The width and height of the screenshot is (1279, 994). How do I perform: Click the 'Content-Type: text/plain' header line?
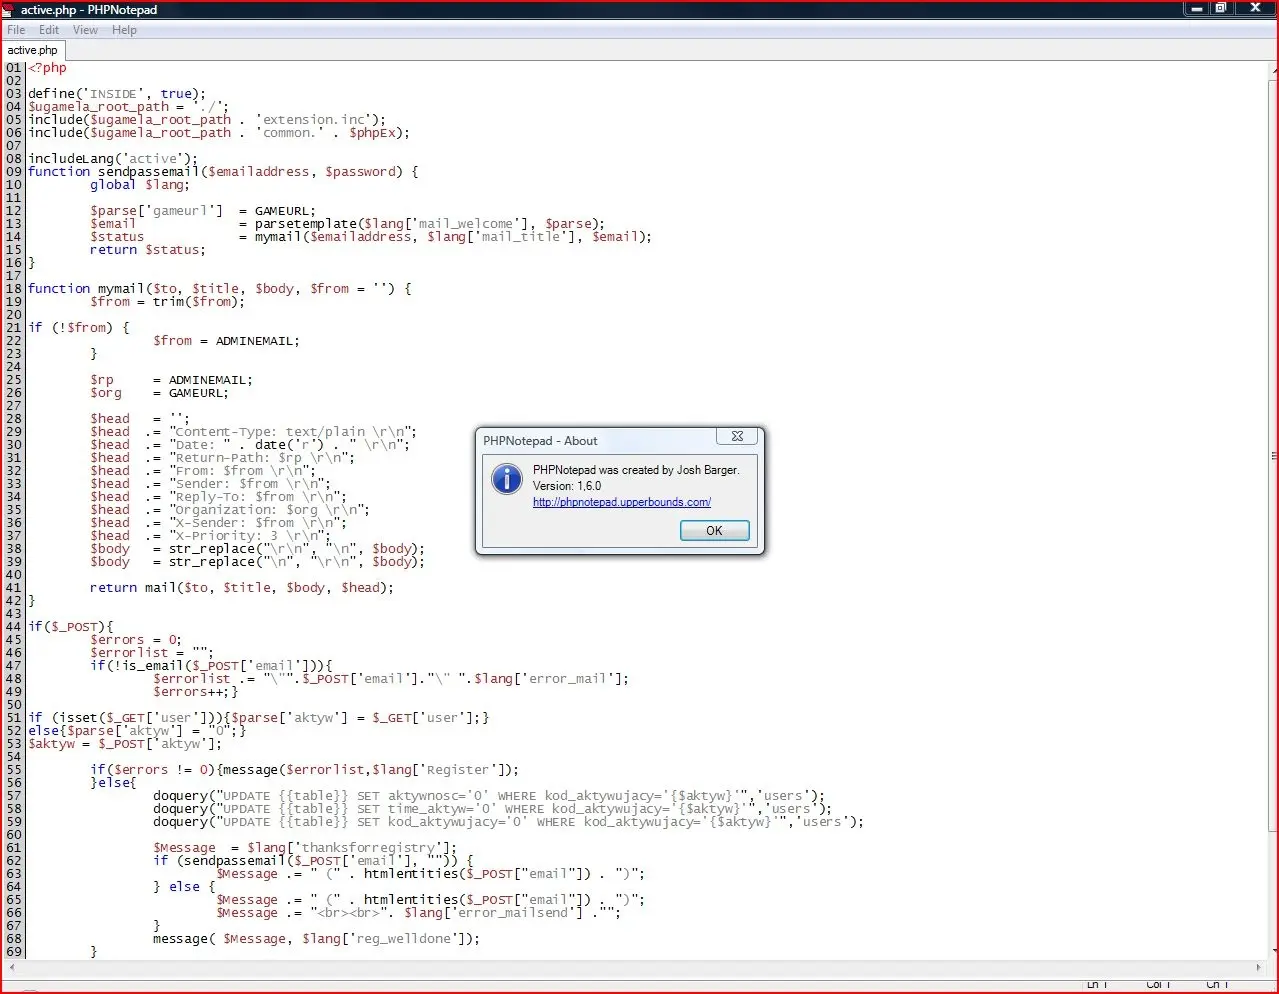click(x=253, y=432)
